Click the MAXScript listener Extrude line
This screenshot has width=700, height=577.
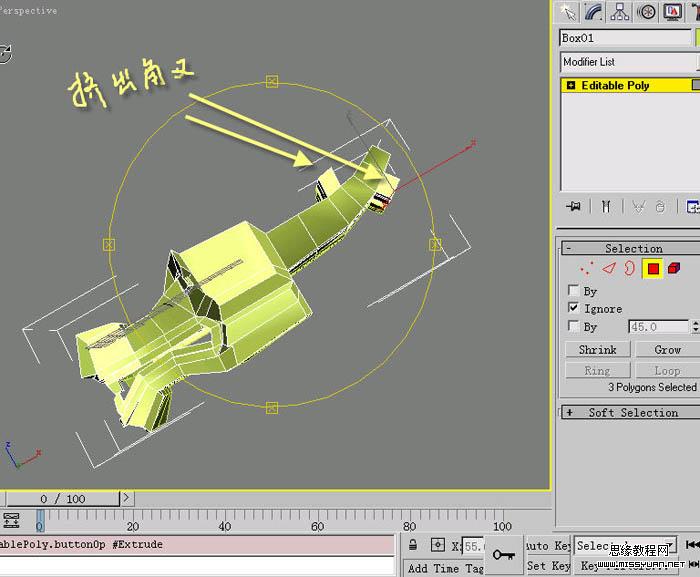197,544
